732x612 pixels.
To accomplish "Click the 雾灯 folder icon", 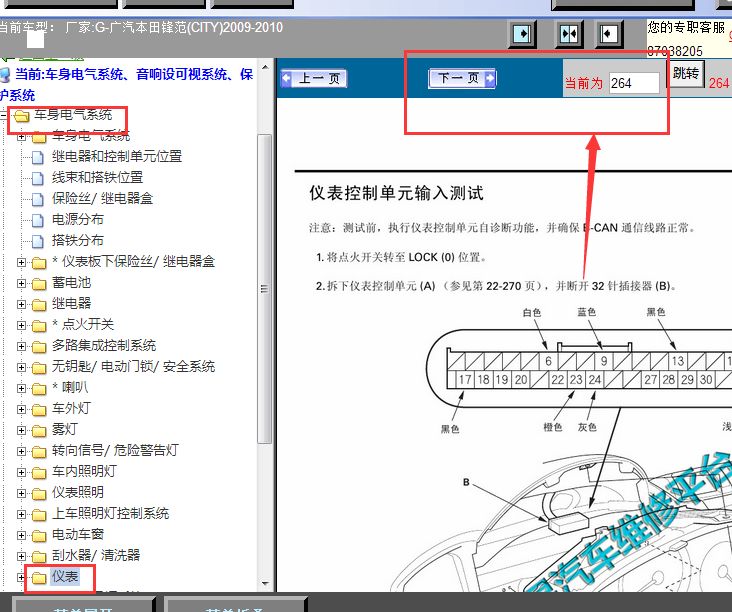I will pos(39,431).
